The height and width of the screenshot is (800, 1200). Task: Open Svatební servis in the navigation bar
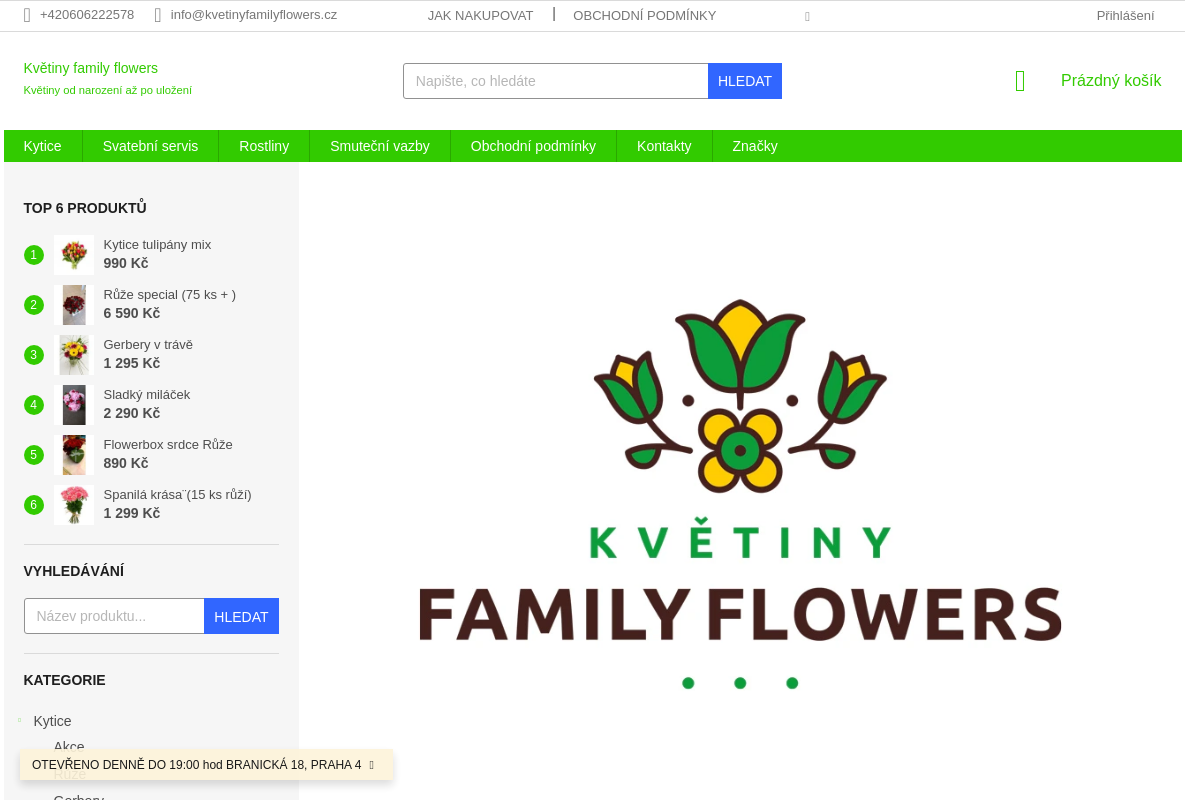[150, 146]
